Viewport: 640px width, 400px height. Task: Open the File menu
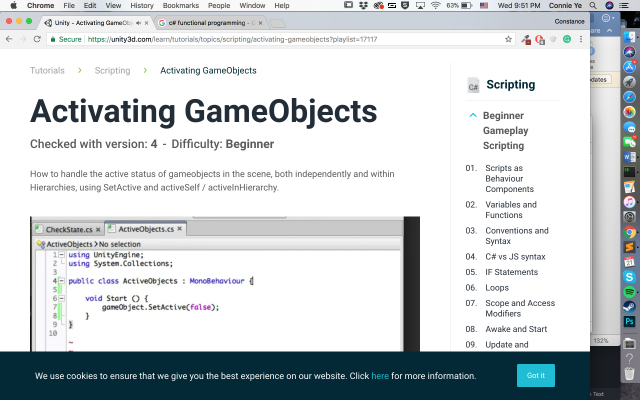[69, 5]
